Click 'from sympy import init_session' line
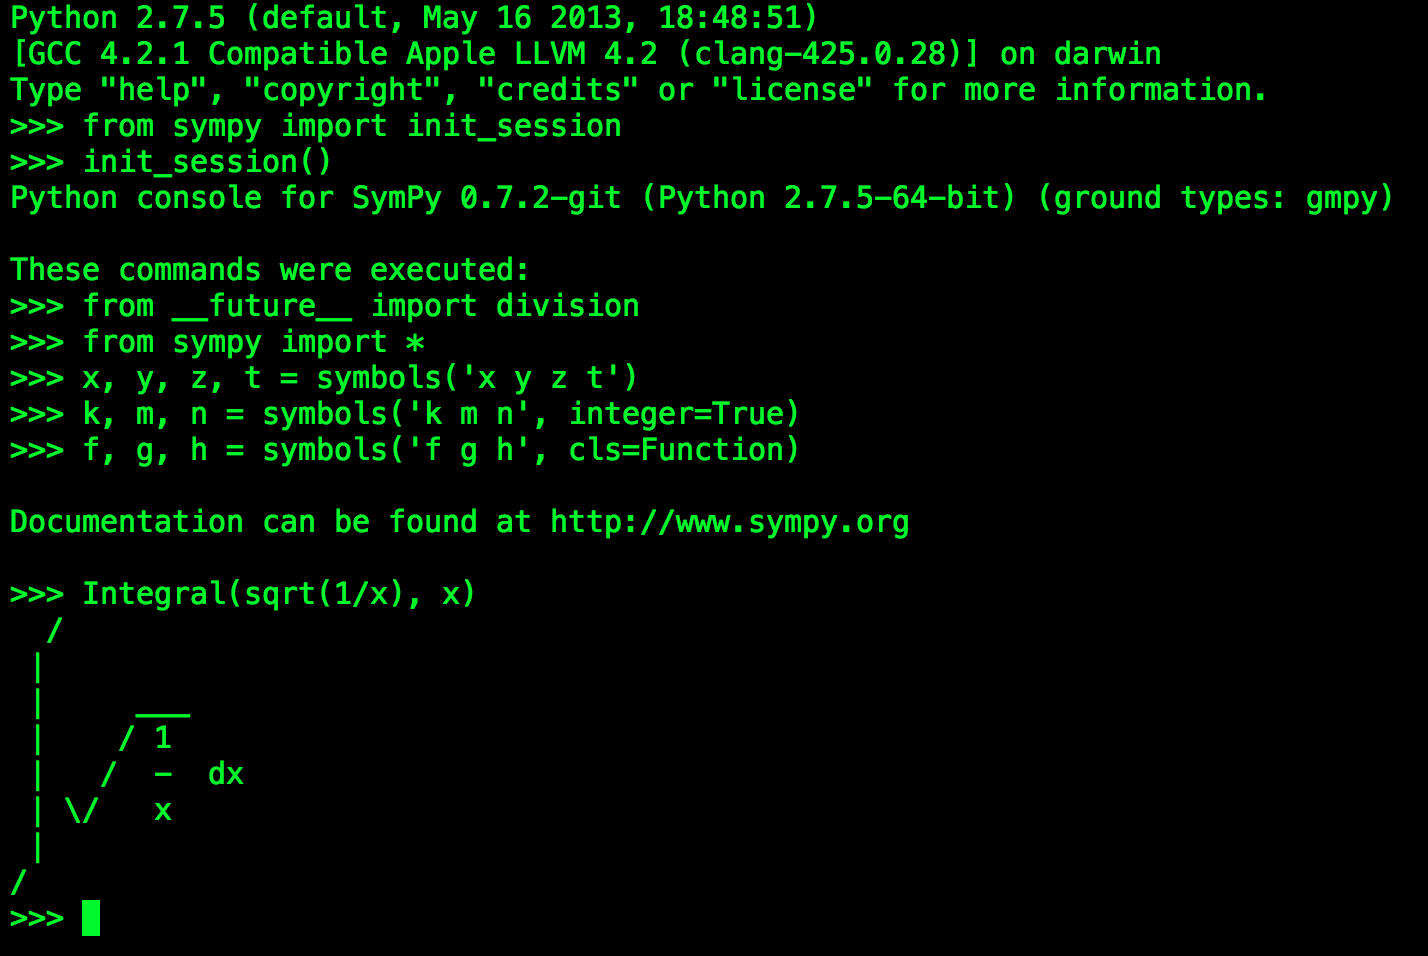1428x956 pixels. [x=351, y=126]
